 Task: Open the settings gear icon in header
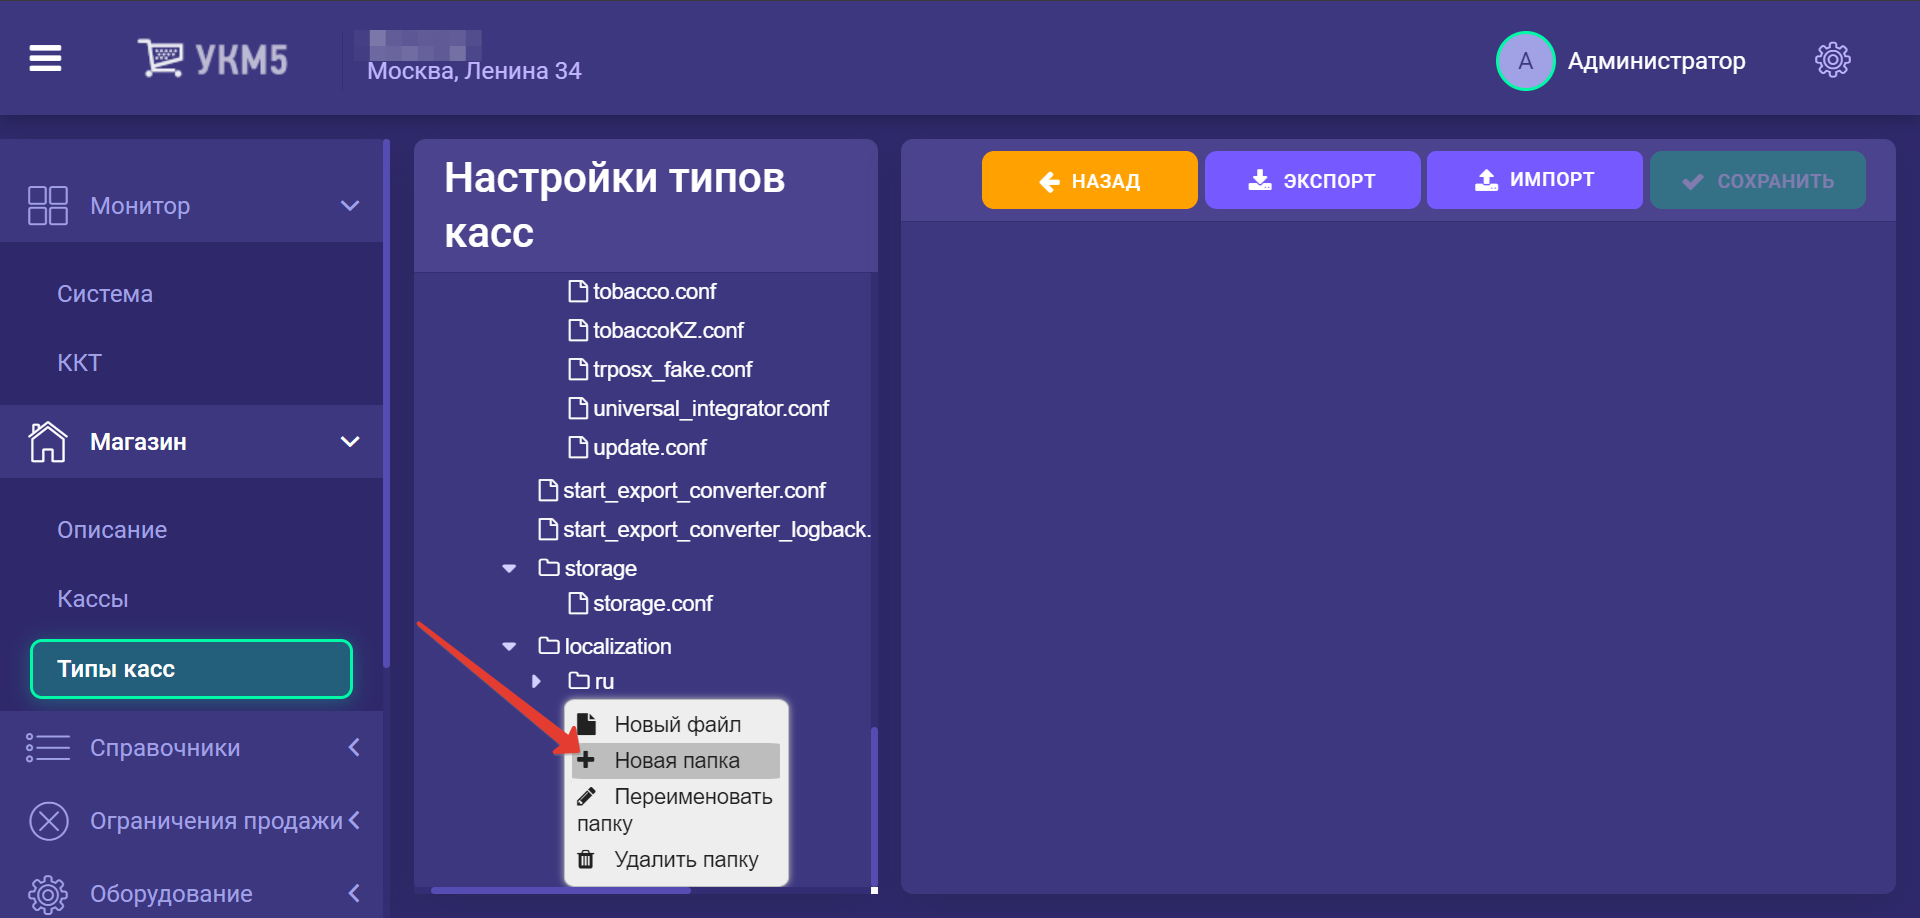[x=1833, y=60]
